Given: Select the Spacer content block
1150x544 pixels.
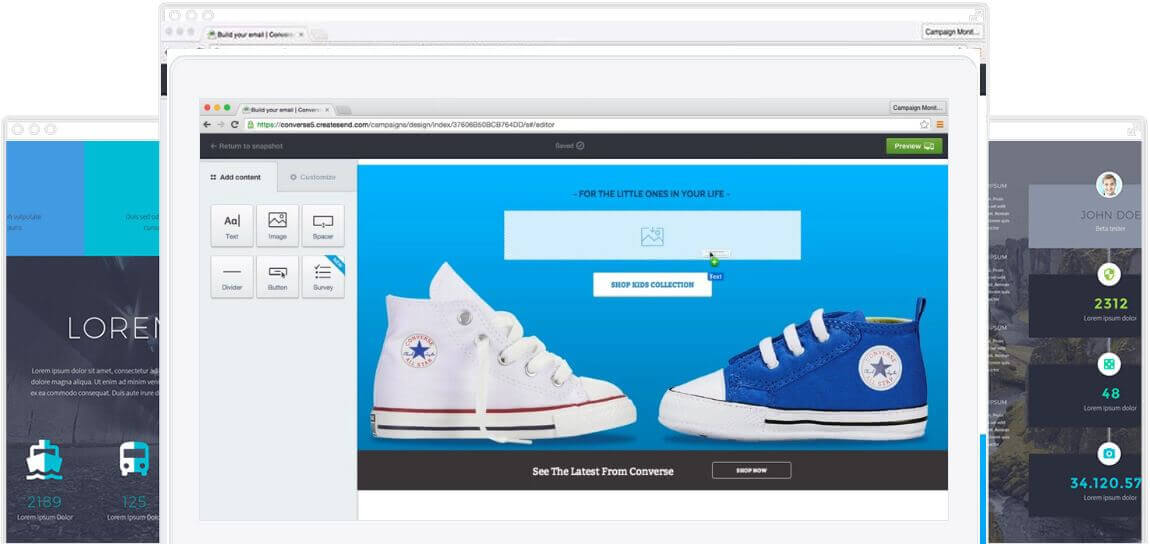Looking at the screenshot, I should point(323,226).
